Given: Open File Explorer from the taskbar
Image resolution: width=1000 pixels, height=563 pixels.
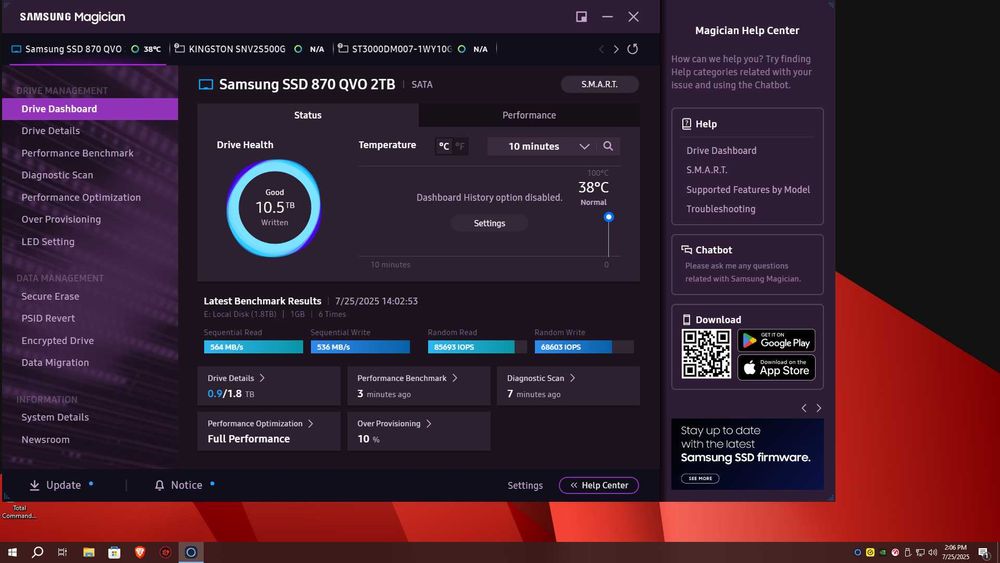Looking at the screenshot, I should click(89, 552).
